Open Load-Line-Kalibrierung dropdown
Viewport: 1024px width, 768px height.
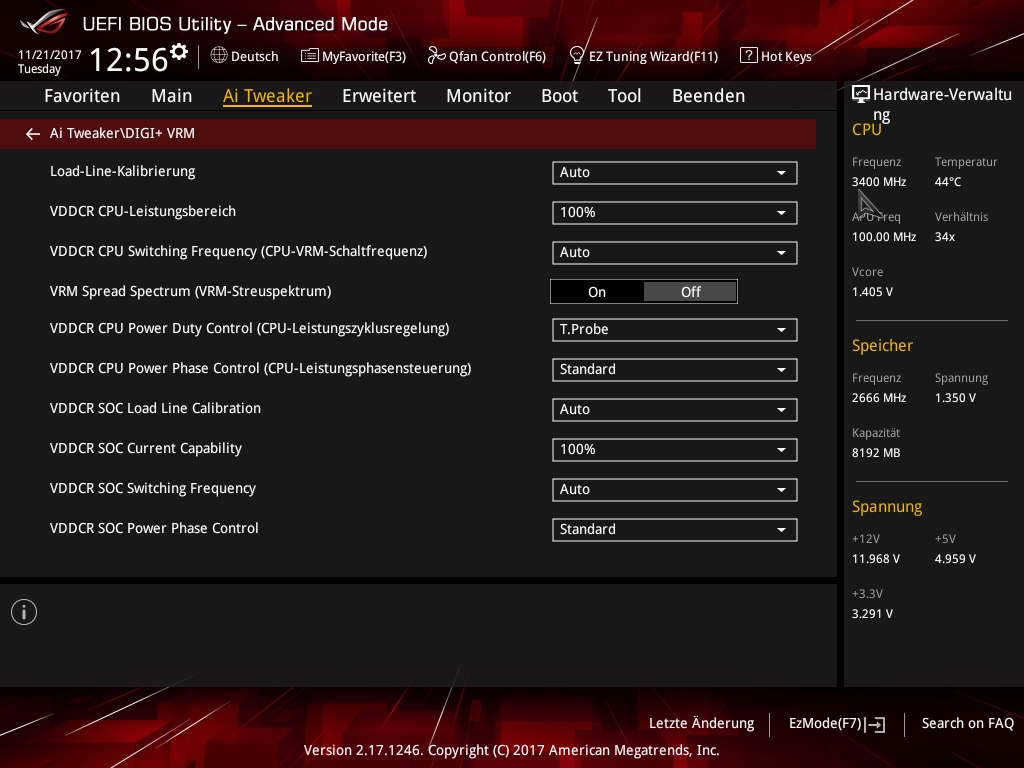tap(674, 173)
